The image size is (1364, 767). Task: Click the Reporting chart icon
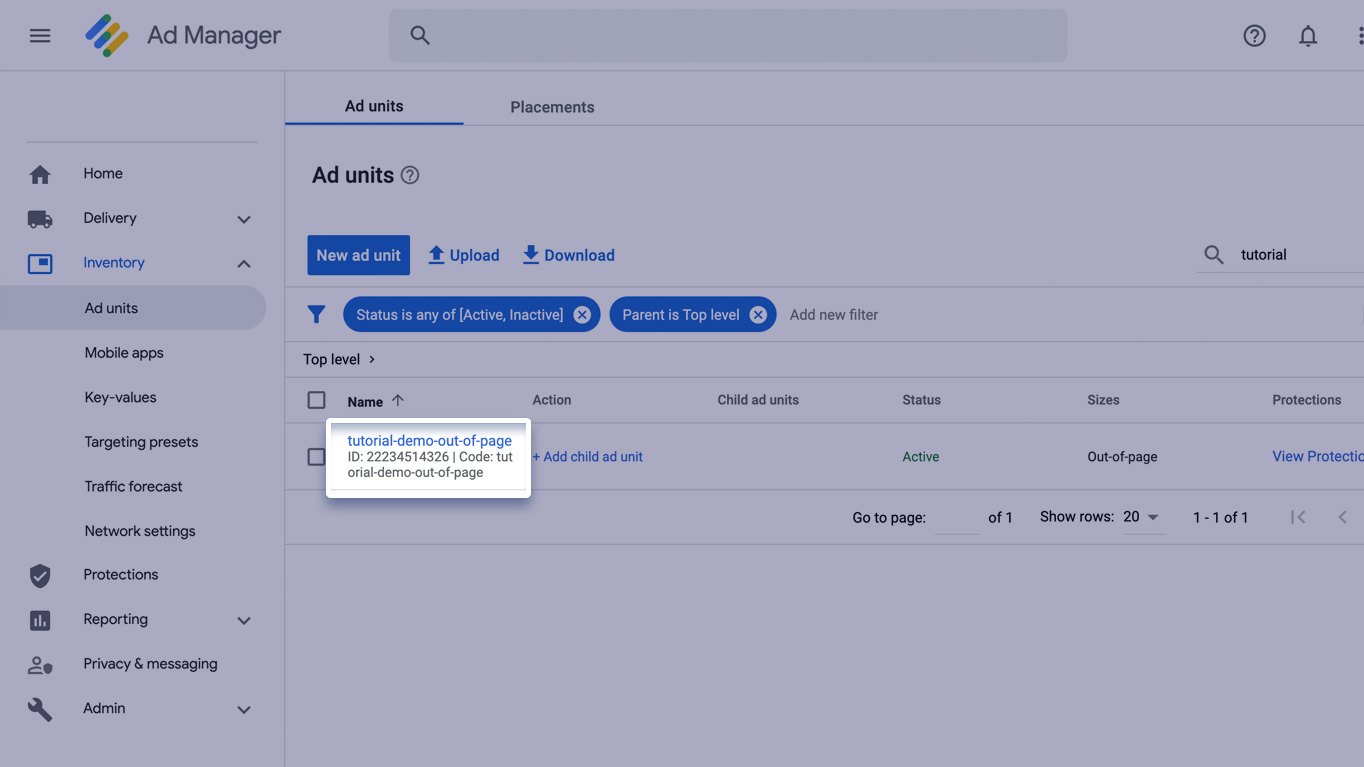40,620
